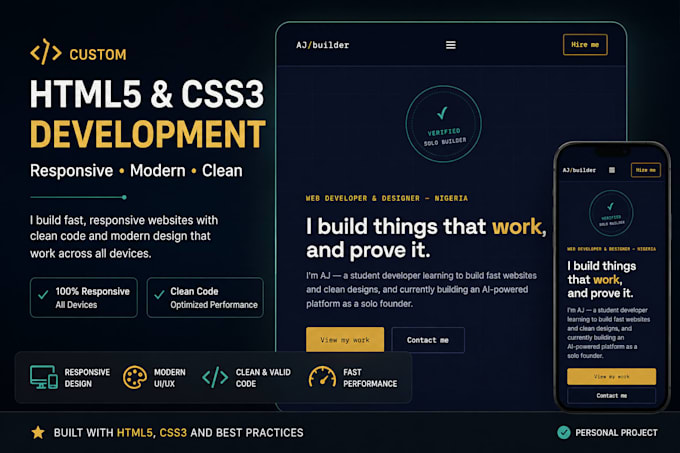Open the menu icon on phone mockup
Image resolution: width=680 pixels, height=453 pixels.
pos(611,170)
